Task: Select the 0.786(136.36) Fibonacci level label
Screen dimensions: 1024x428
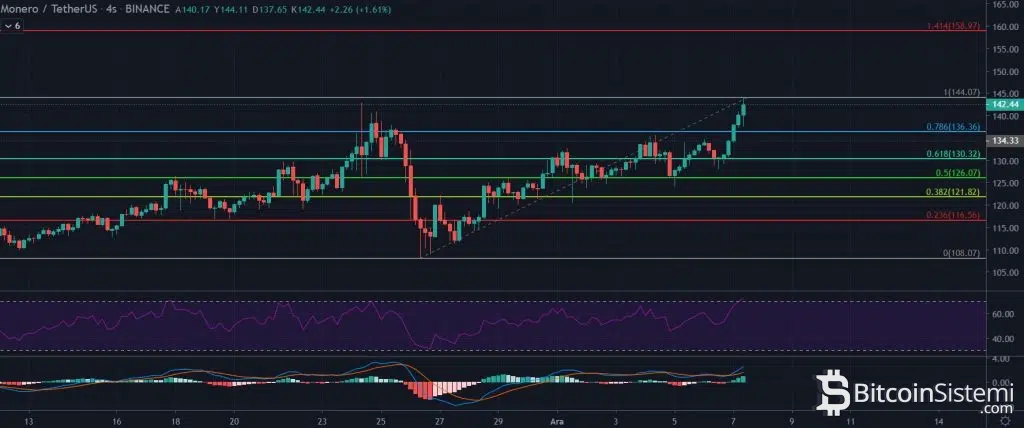Action: (953, 127)
